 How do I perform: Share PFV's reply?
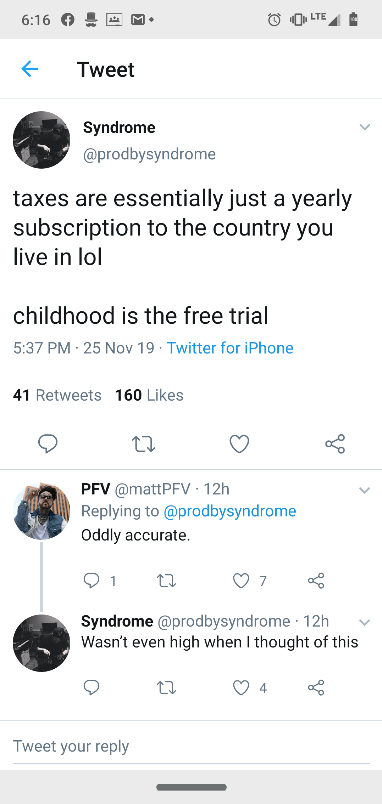coord(316,580)
